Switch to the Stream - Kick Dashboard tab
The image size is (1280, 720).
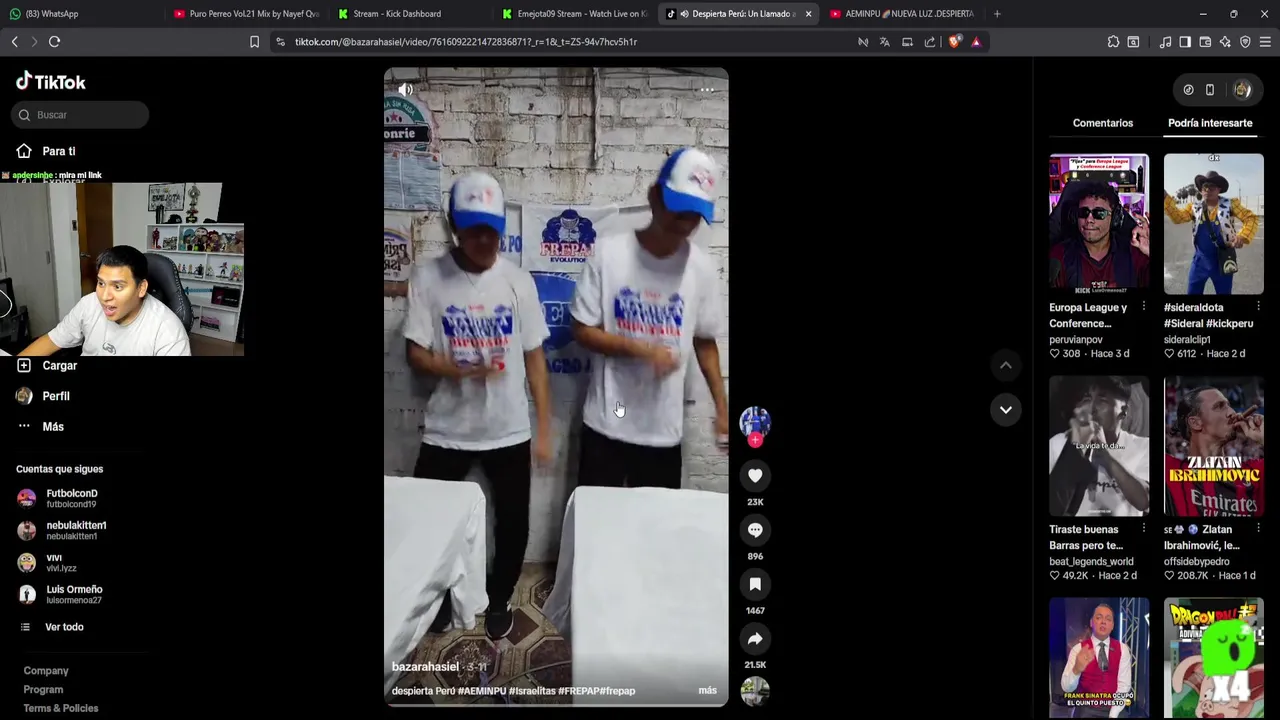[410, 14]
